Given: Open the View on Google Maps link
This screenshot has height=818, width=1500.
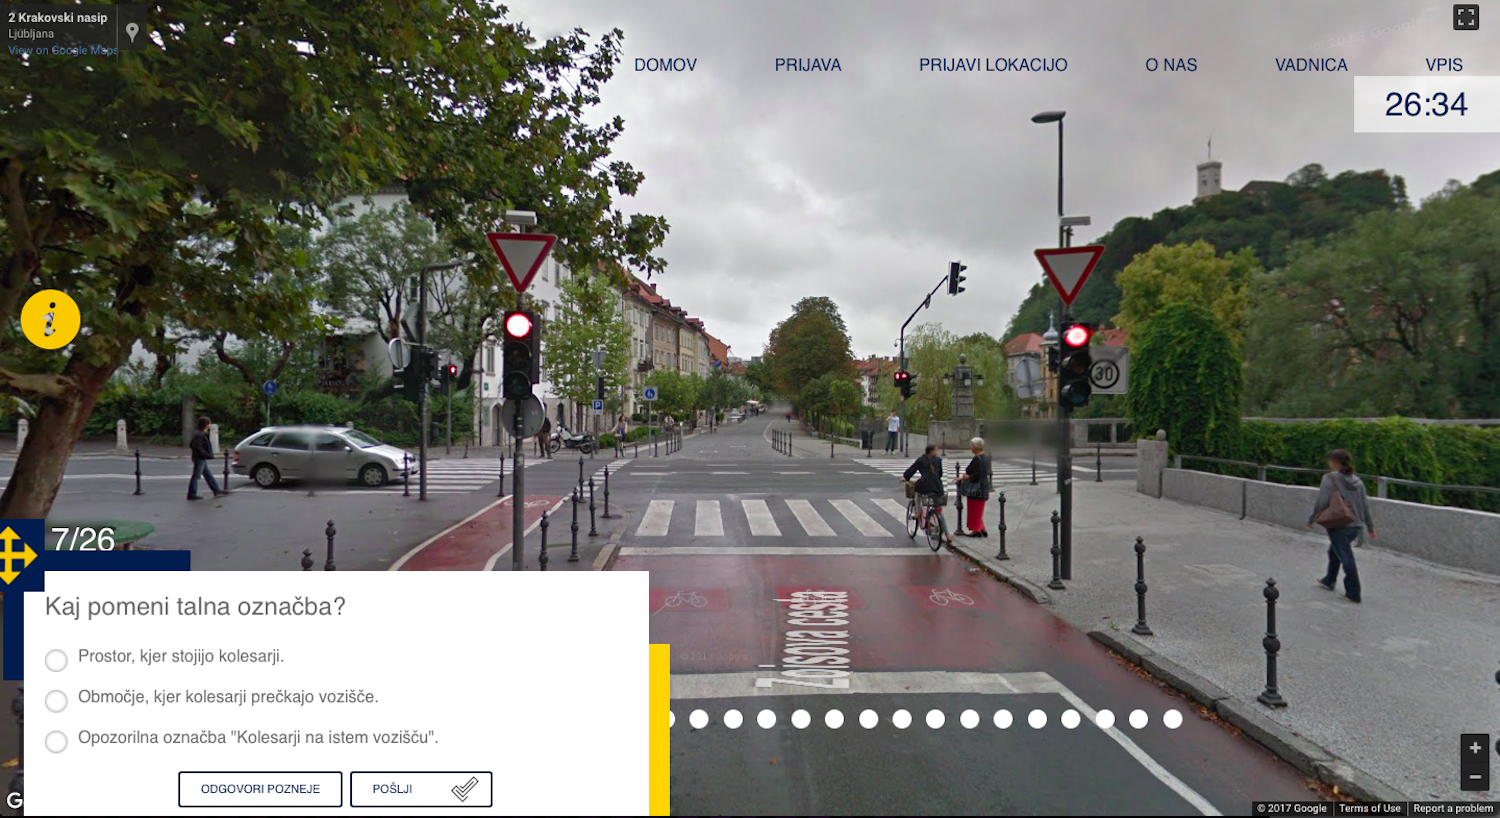Looking at the screenshot, I should click(x=63, y=50).
